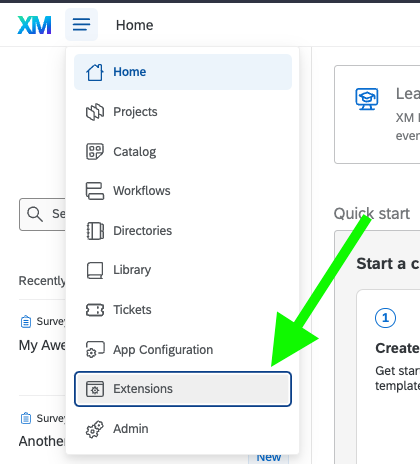420x464 pixels.
Task: Toggle the hamburger navigation menu
Action: (81, 25)
